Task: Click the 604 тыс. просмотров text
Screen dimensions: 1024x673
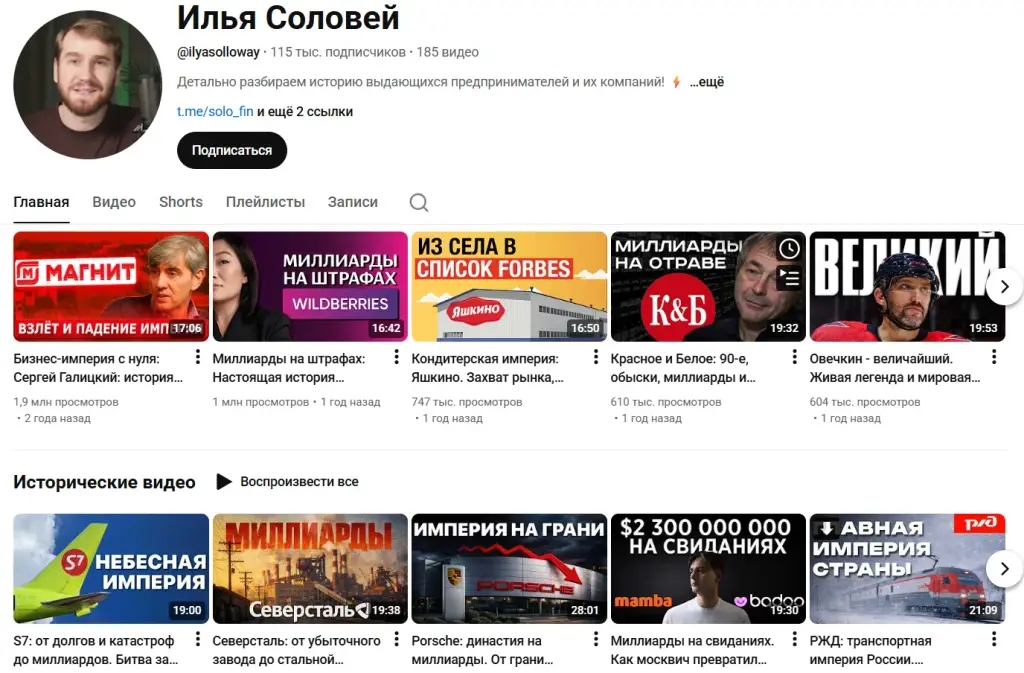Action: (865, 402)
